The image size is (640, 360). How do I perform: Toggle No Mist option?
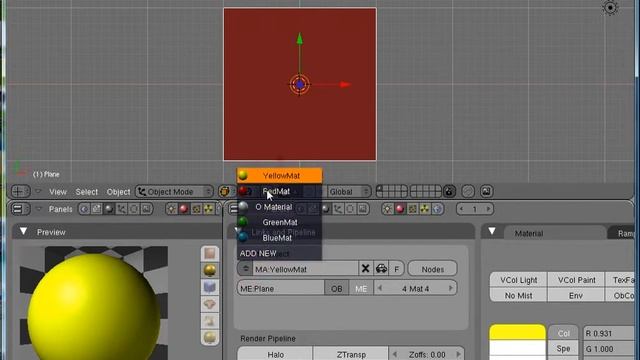click(518, 295)
